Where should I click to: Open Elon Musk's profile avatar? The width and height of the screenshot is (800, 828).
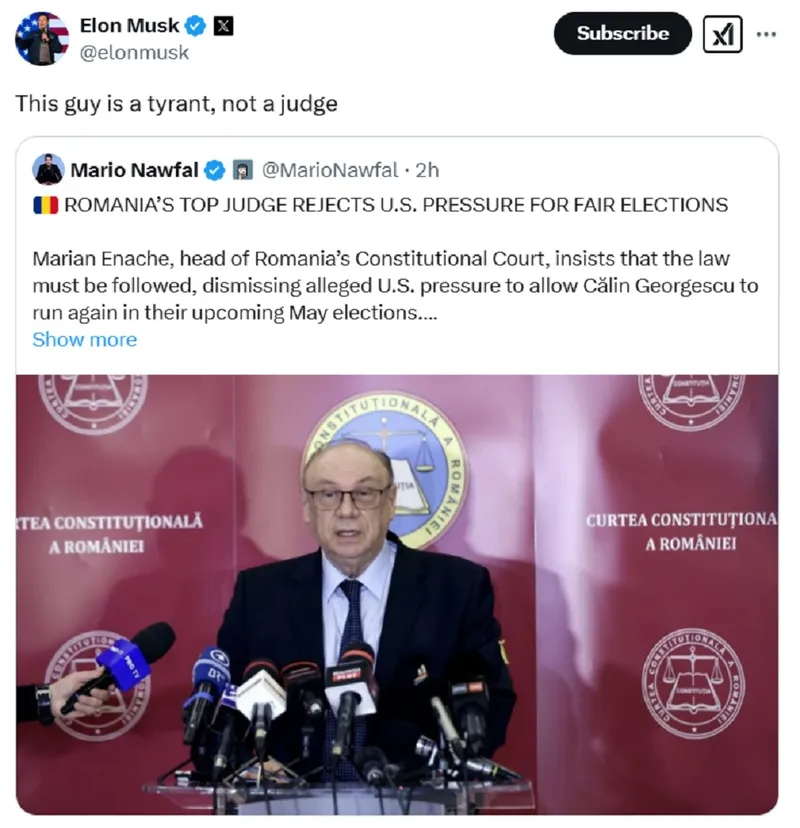tap(42, 39)
